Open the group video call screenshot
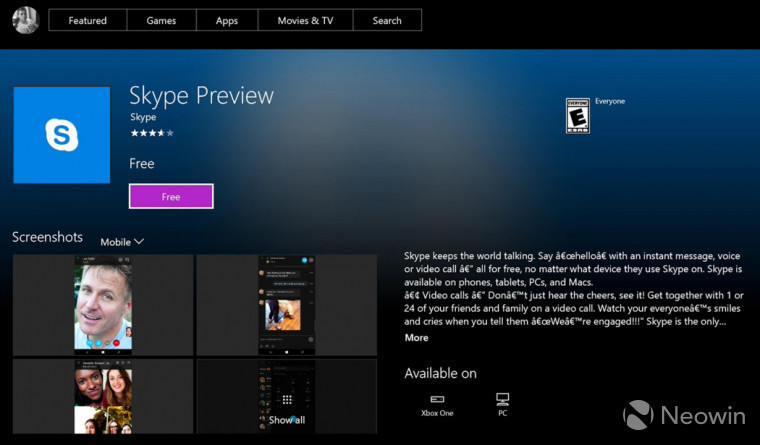760x445 pixels. coord(103,396)
